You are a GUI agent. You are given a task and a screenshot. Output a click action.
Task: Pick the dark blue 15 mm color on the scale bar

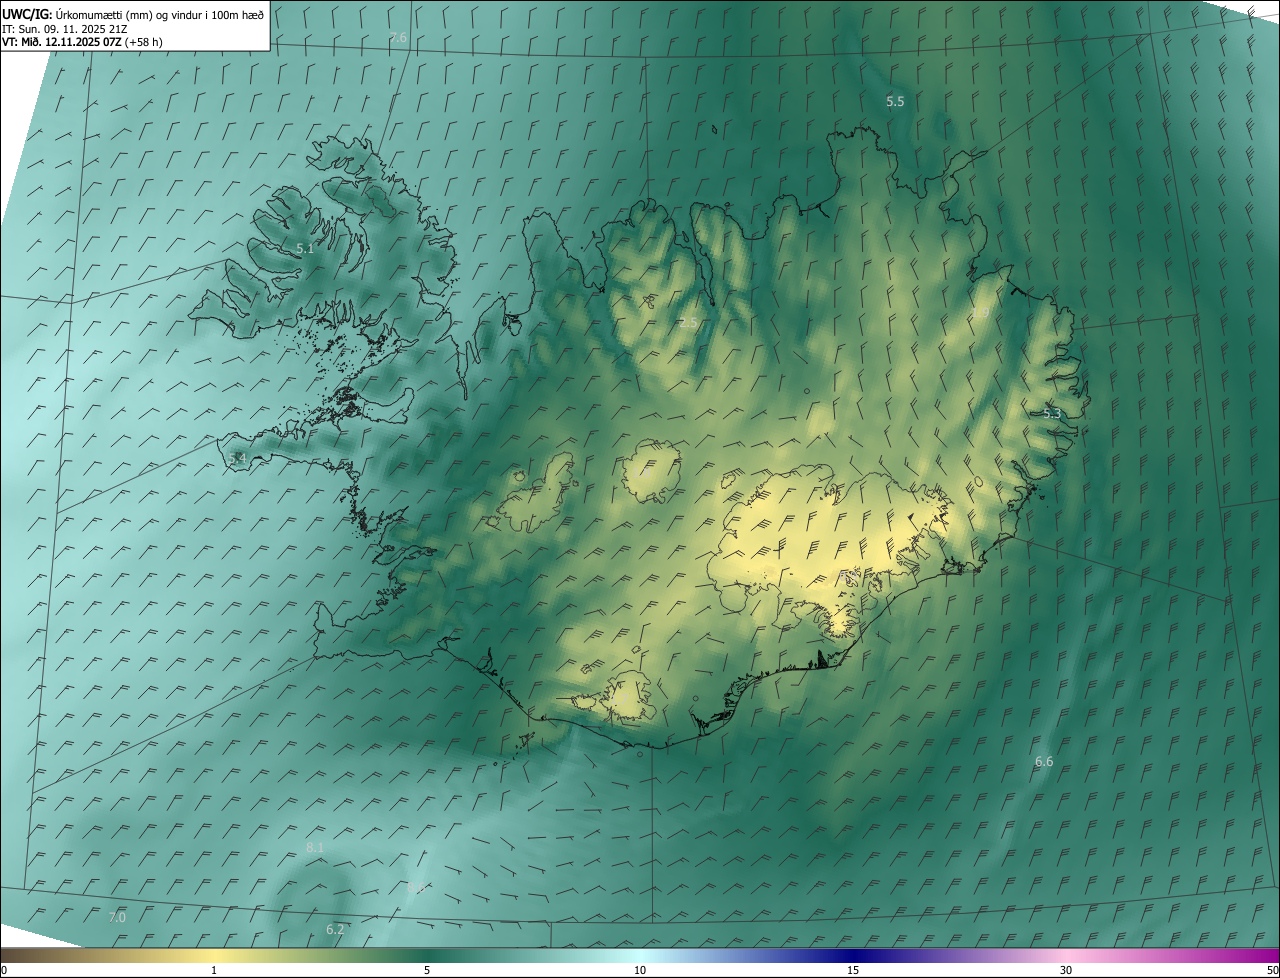pos(853,956)
